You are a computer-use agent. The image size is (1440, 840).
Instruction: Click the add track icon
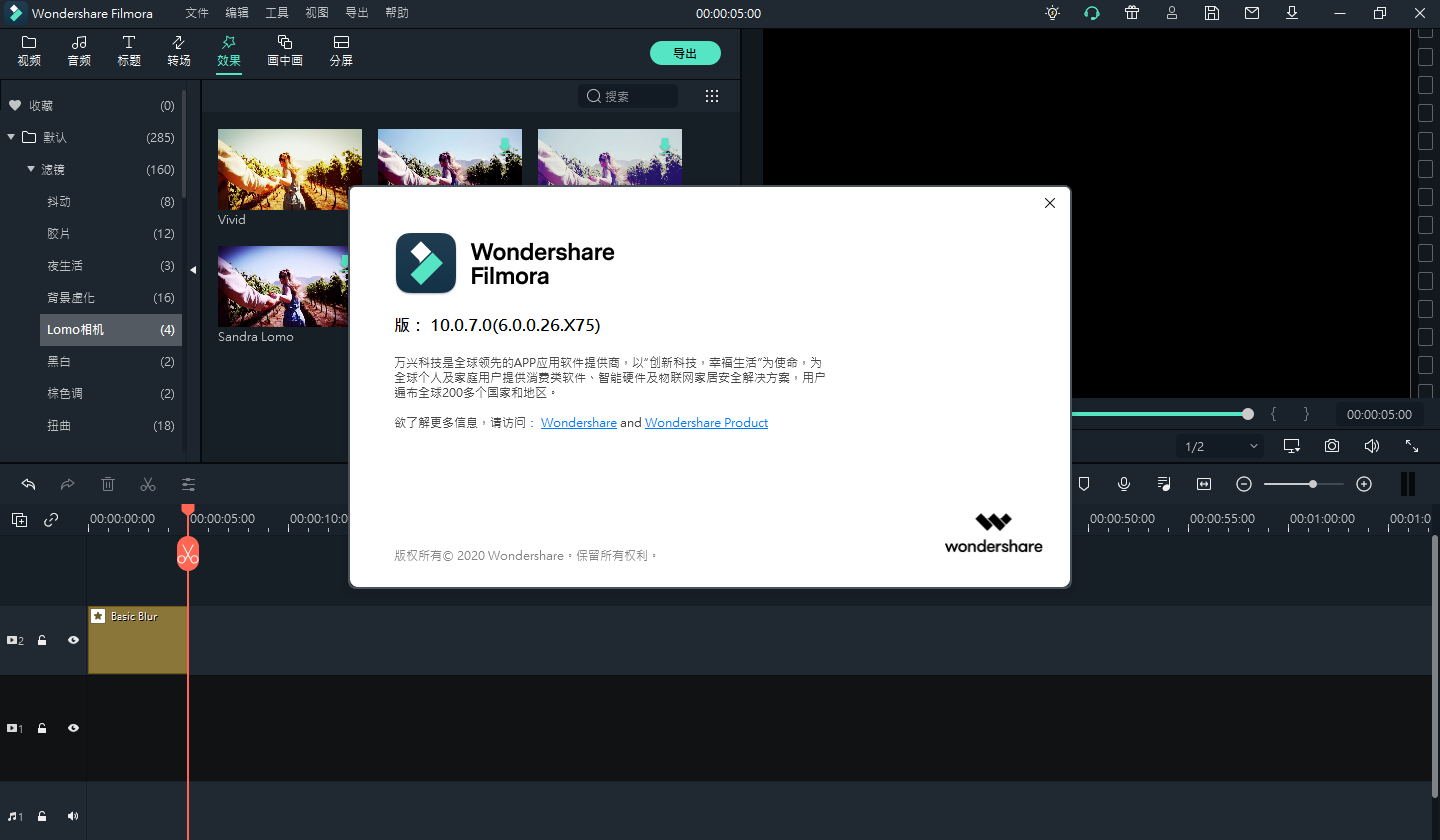(x=19, y=519)
